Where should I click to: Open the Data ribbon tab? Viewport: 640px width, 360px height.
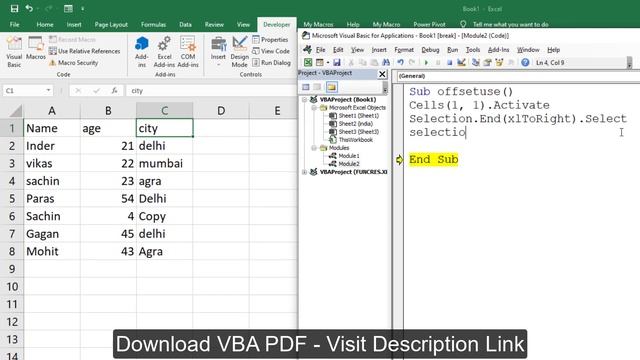click(x=185, y=24)
